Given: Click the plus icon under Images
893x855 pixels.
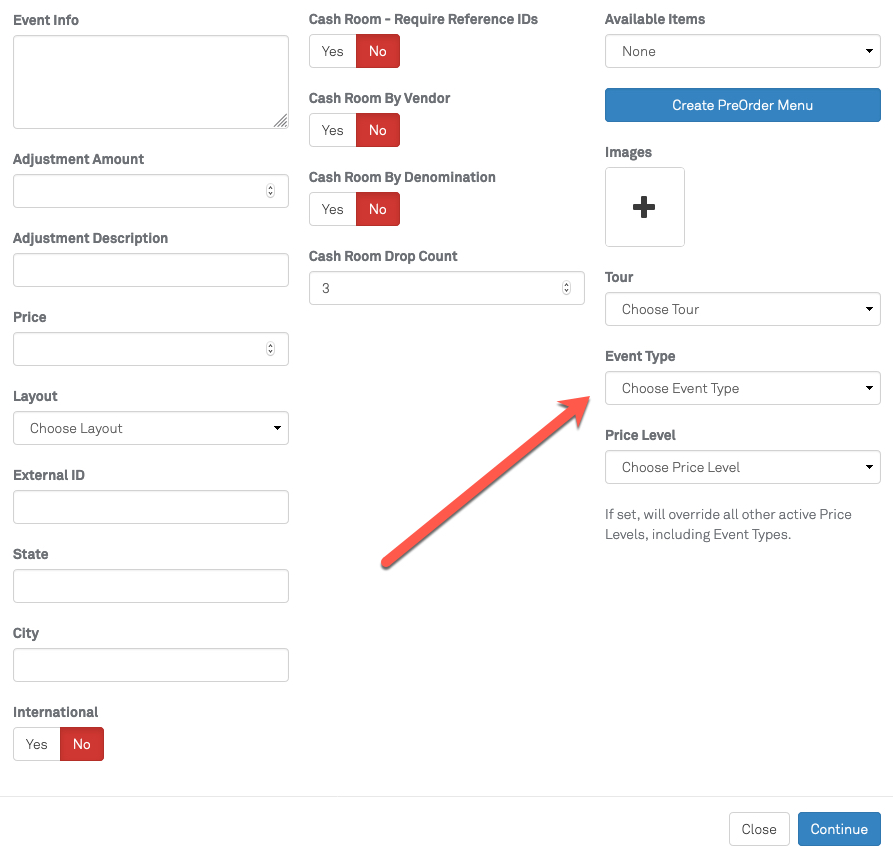Looking at the screenshot, I should (644, 207).
